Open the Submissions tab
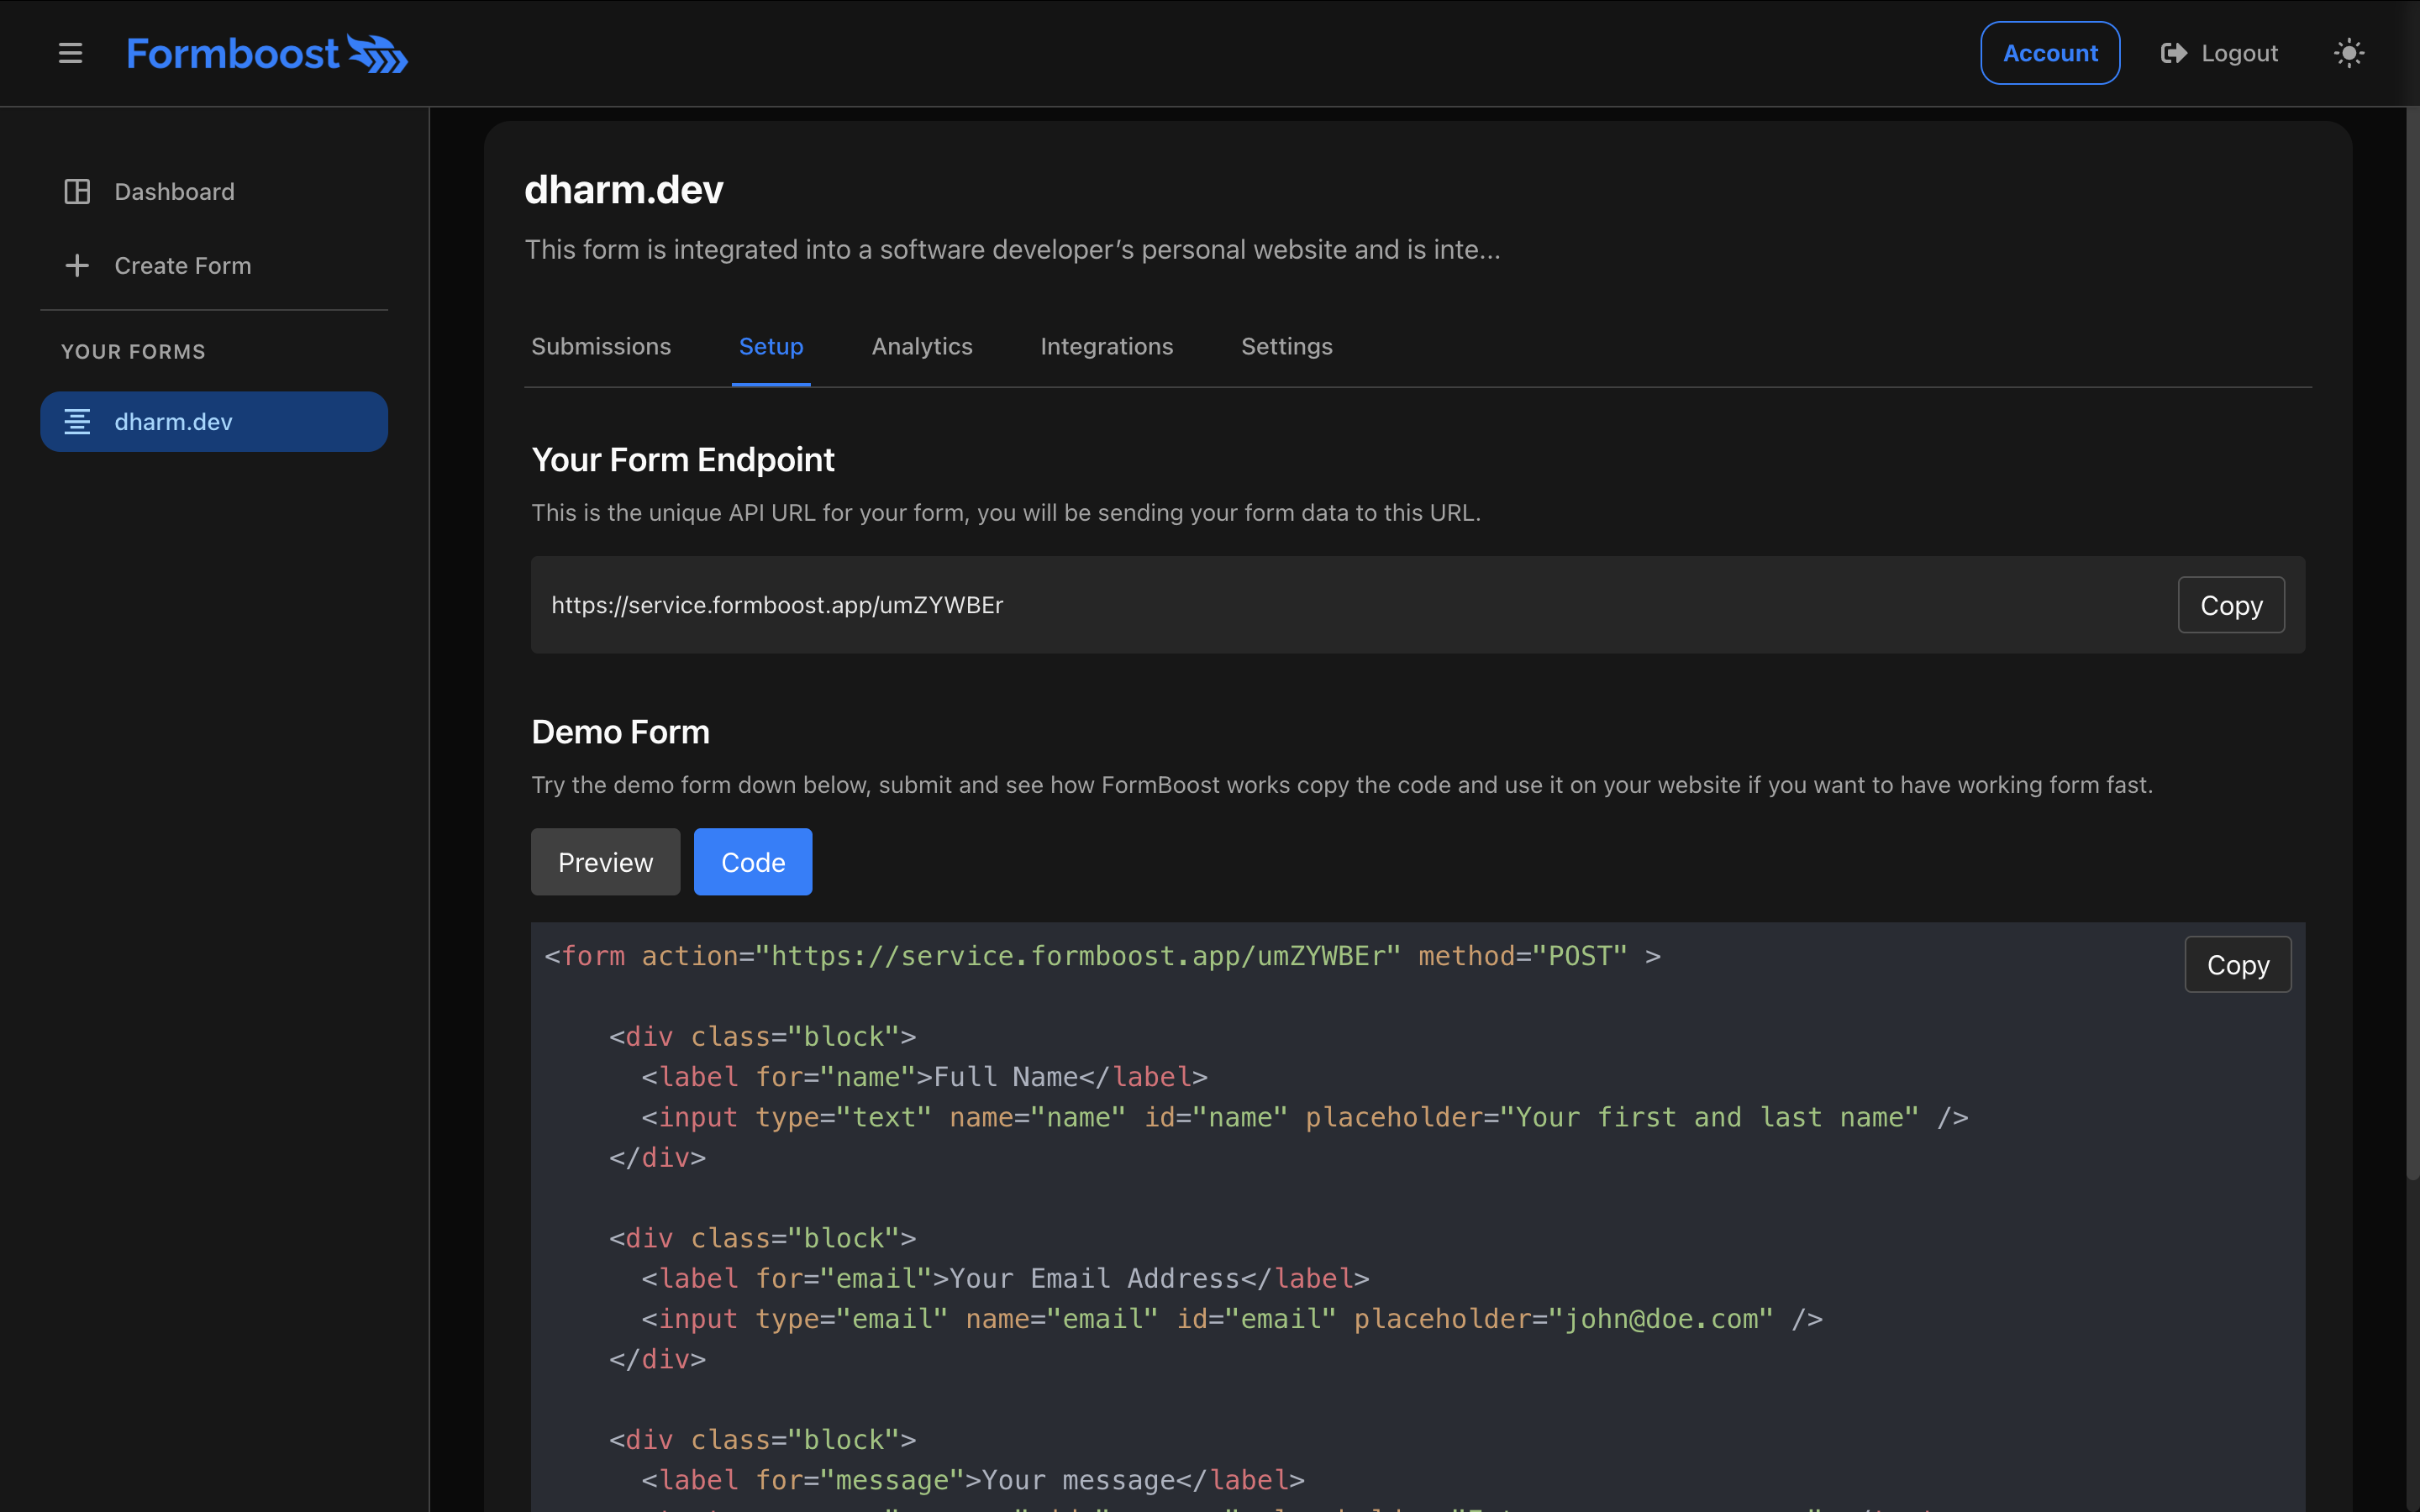Screen dimensions: 2420x1512 click(600, 346)
